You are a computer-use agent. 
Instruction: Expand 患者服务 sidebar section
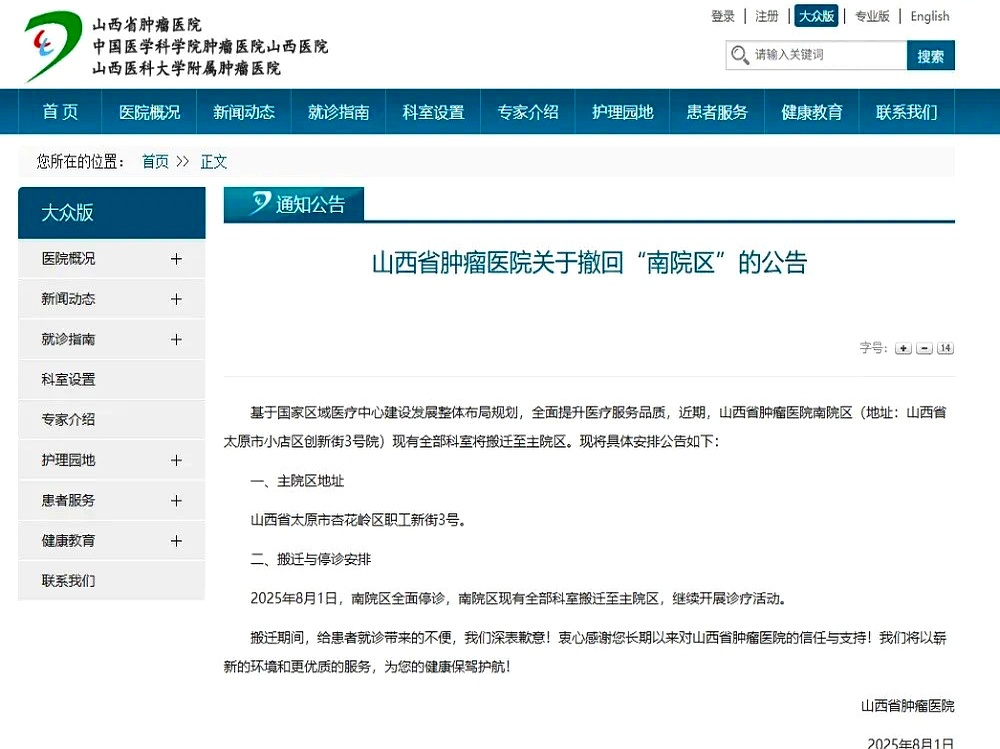(x=176, y=500)
